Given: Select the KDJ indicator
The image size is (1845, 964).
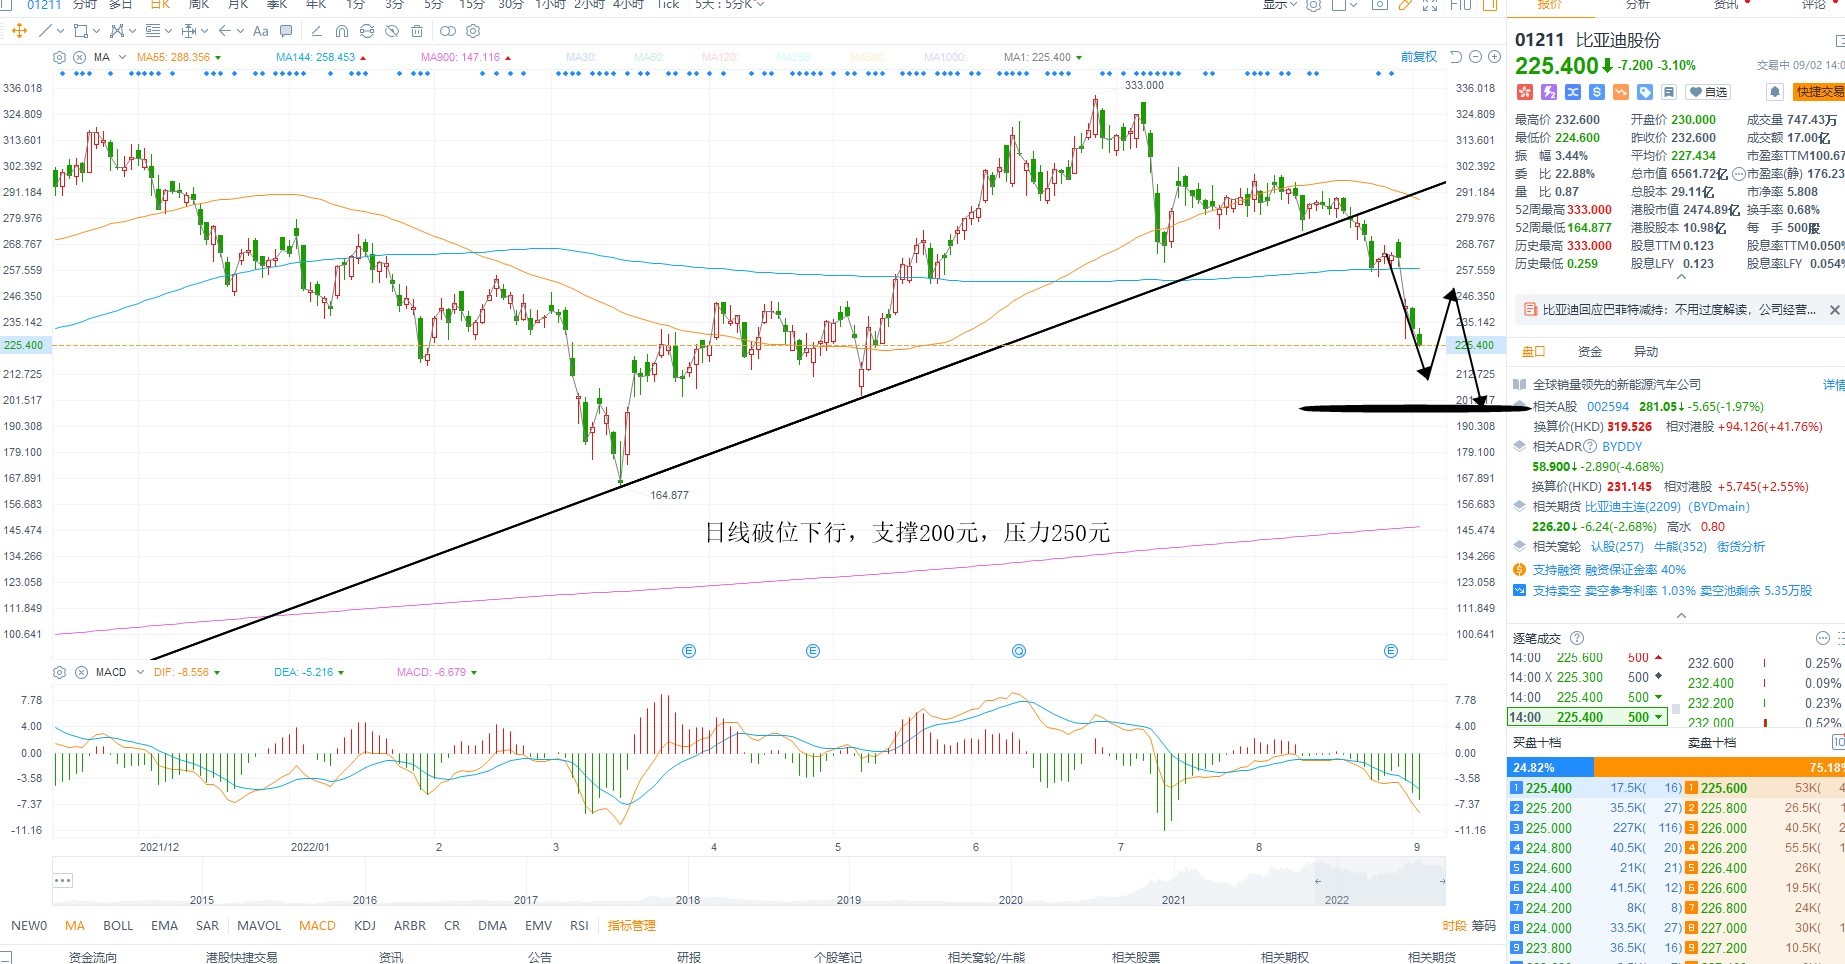Looking at the screenshot, I should [x=365, y=926].
